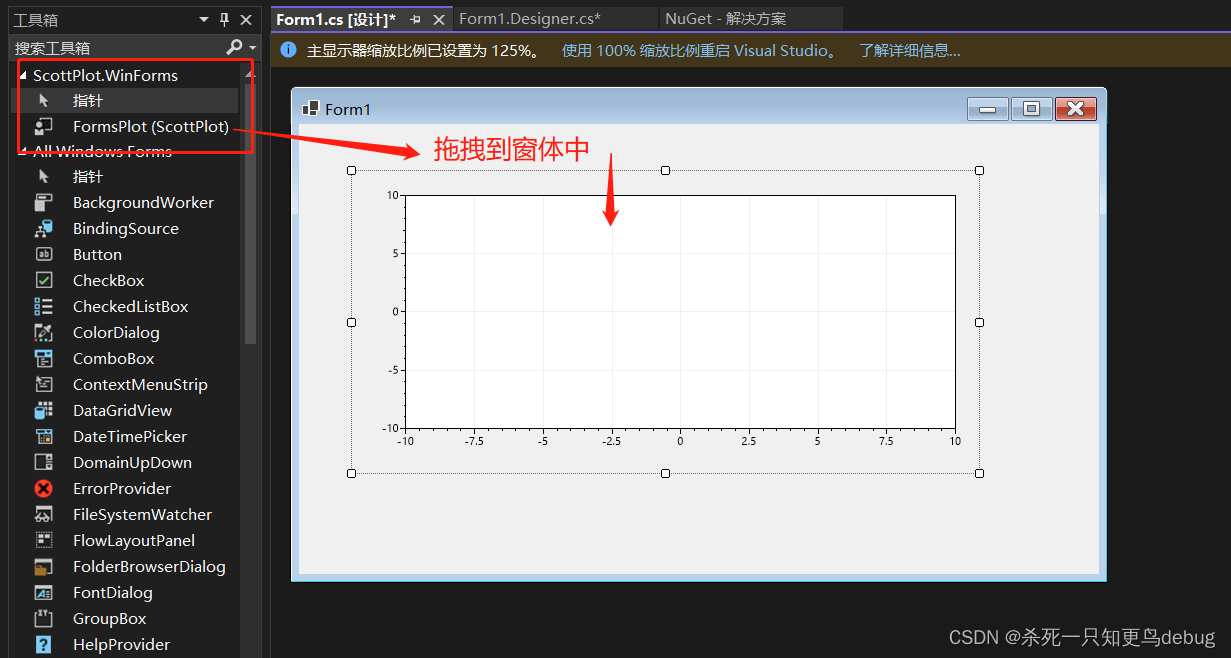1231x658 pixels.
Task: Select the CheckBox control icon
Action: coord(44,281)
